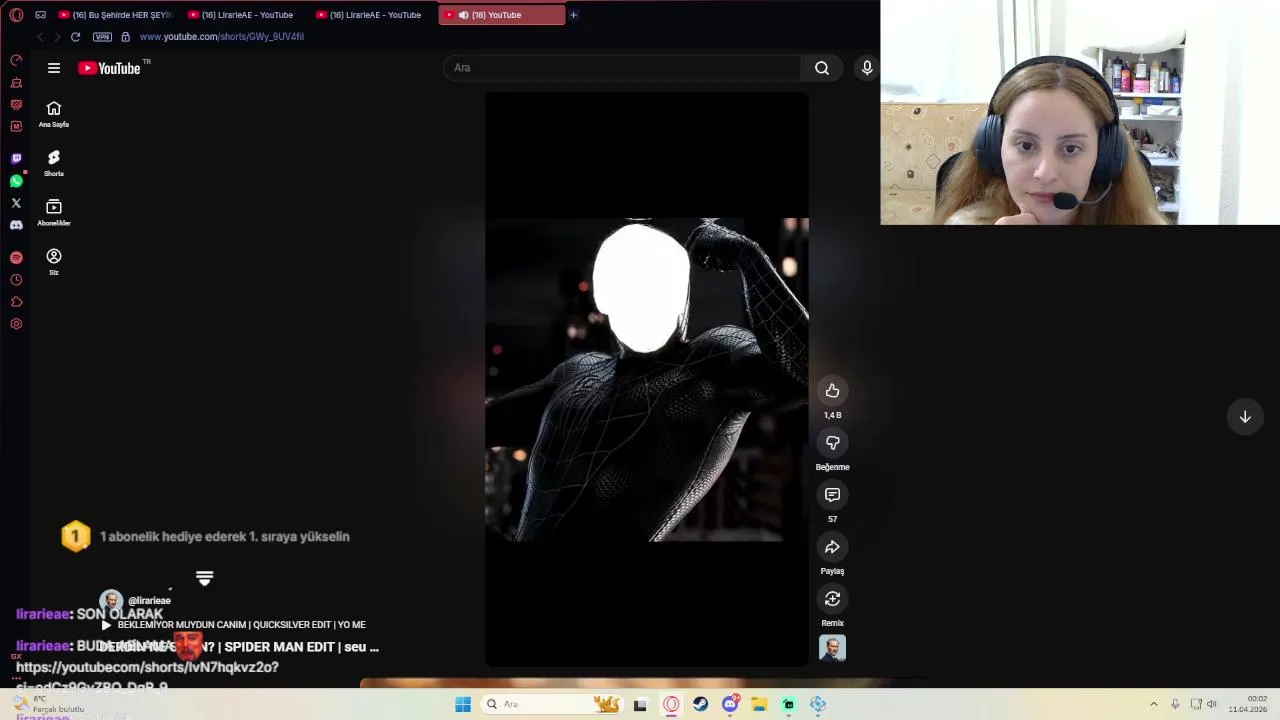
Task: Open the @lirarieae channel avatar
Action: tap(111, 600)
